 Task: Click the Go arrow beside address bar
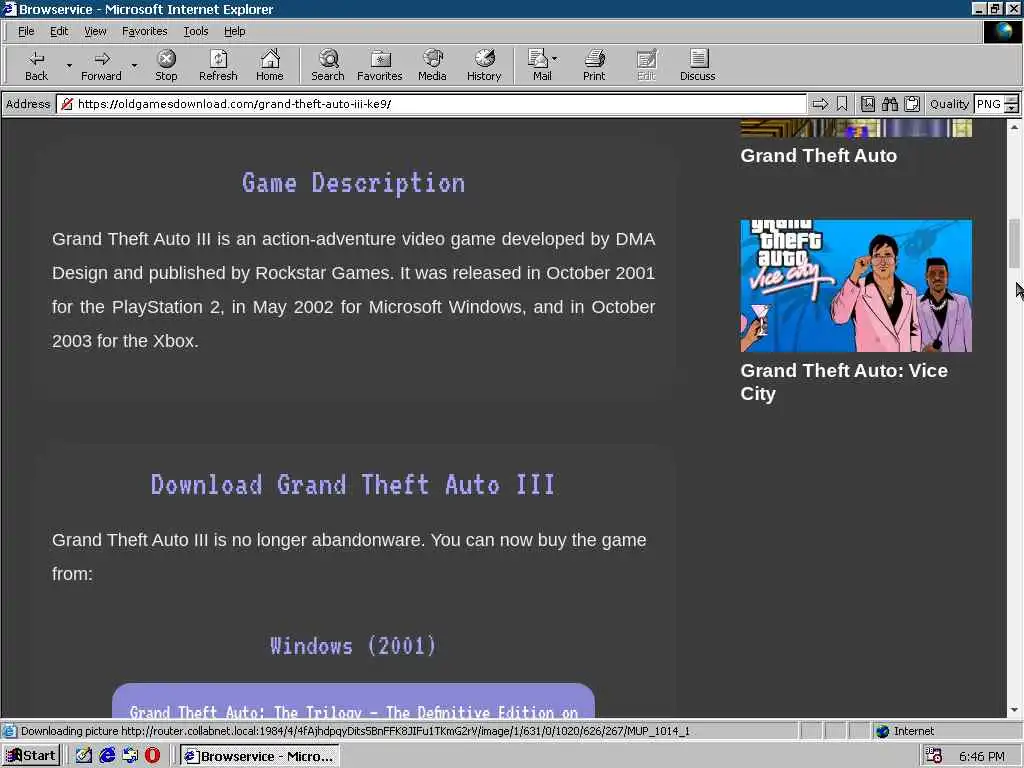click(820, 104)
